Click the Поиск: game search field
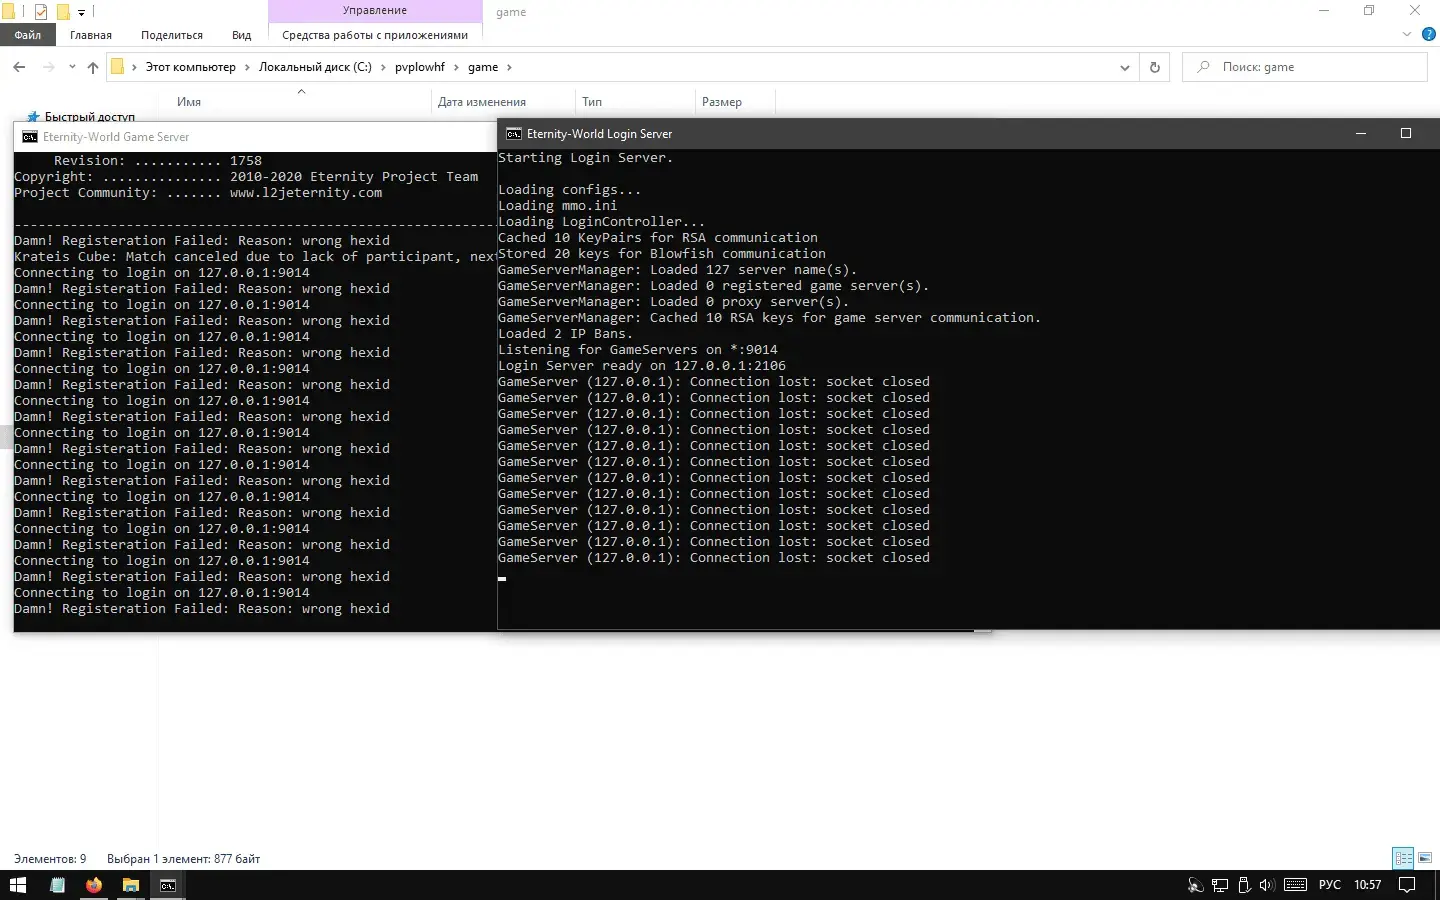This screenshot has width=1440, height=900. coord(1305,67)
